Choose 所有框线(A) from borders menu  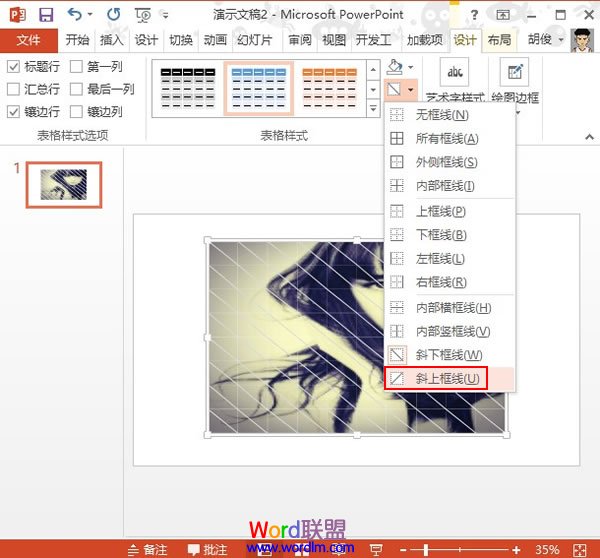tap(450, 138)
